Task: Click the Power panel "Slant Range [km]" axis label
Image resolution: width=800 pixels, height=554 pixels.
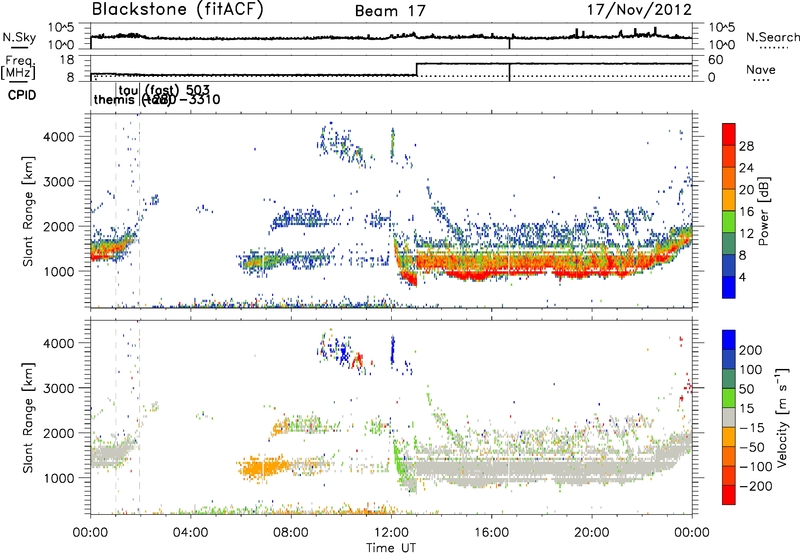Action: tap(28, 211)
